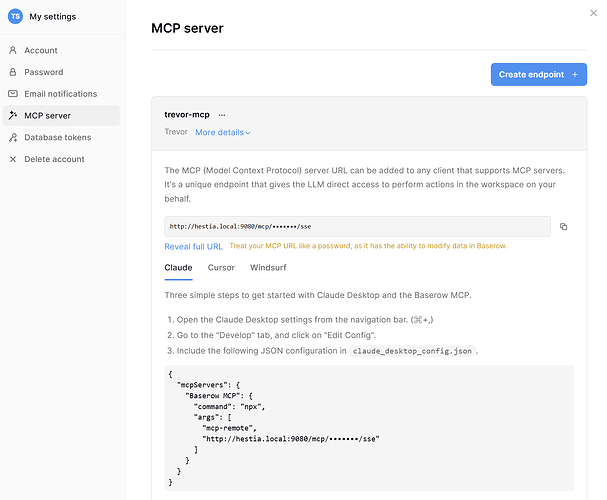607x500 pixels.
Task: Switch to the Claude tab
Action: (178, 268)
